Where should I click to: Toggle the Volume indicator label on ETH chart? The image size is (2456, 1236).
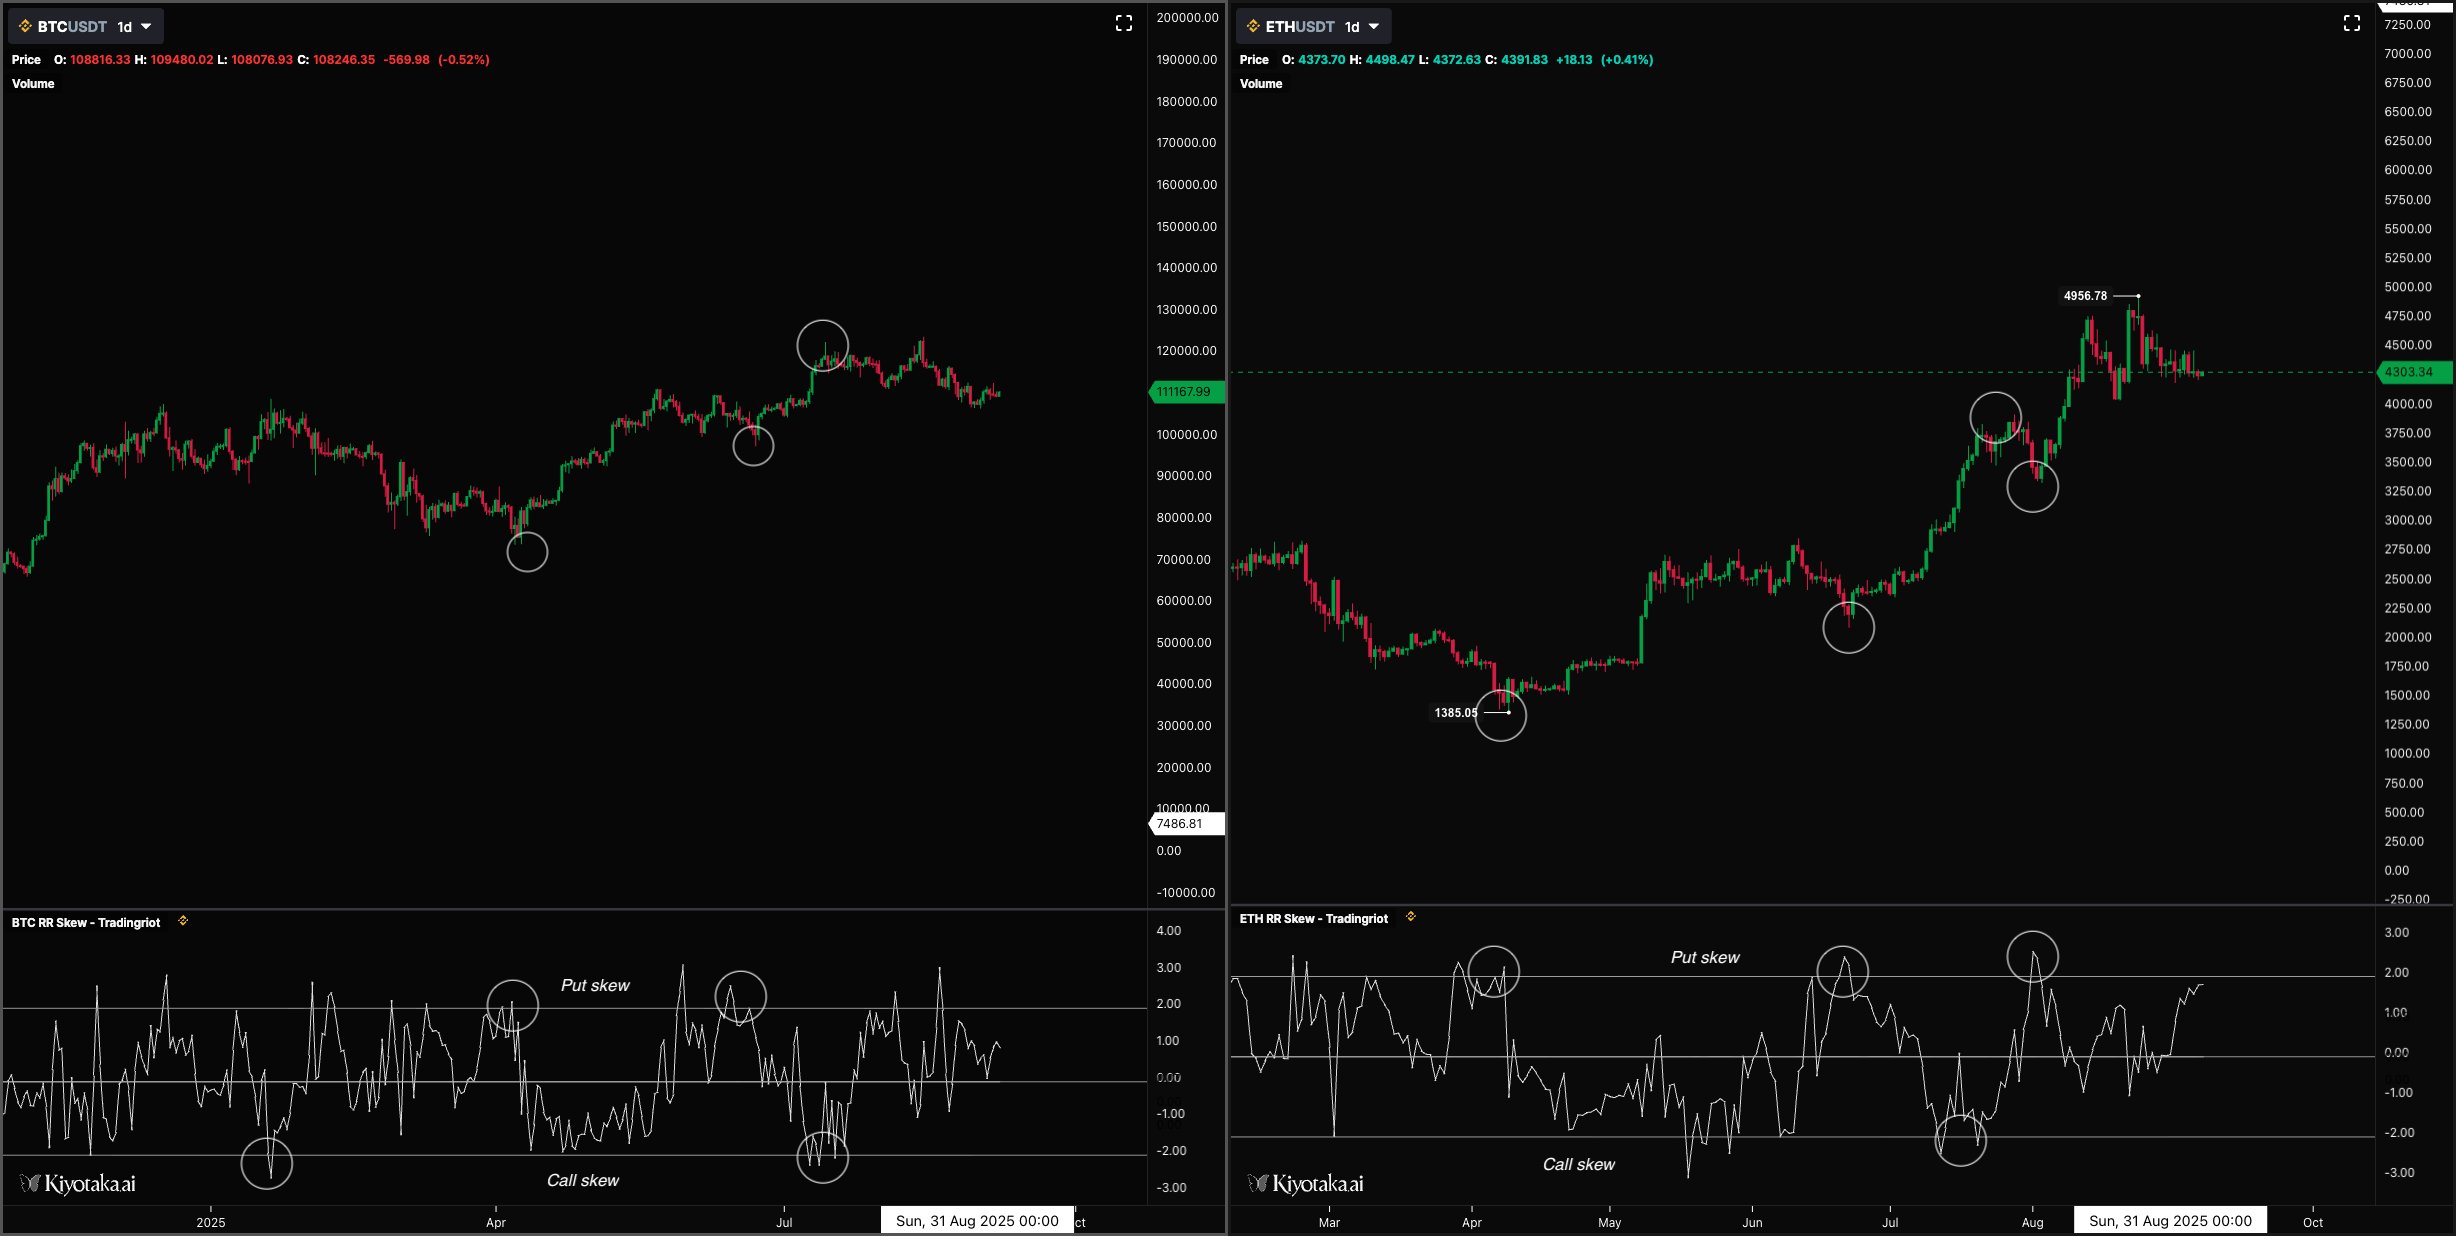[x=1261, y=84]
